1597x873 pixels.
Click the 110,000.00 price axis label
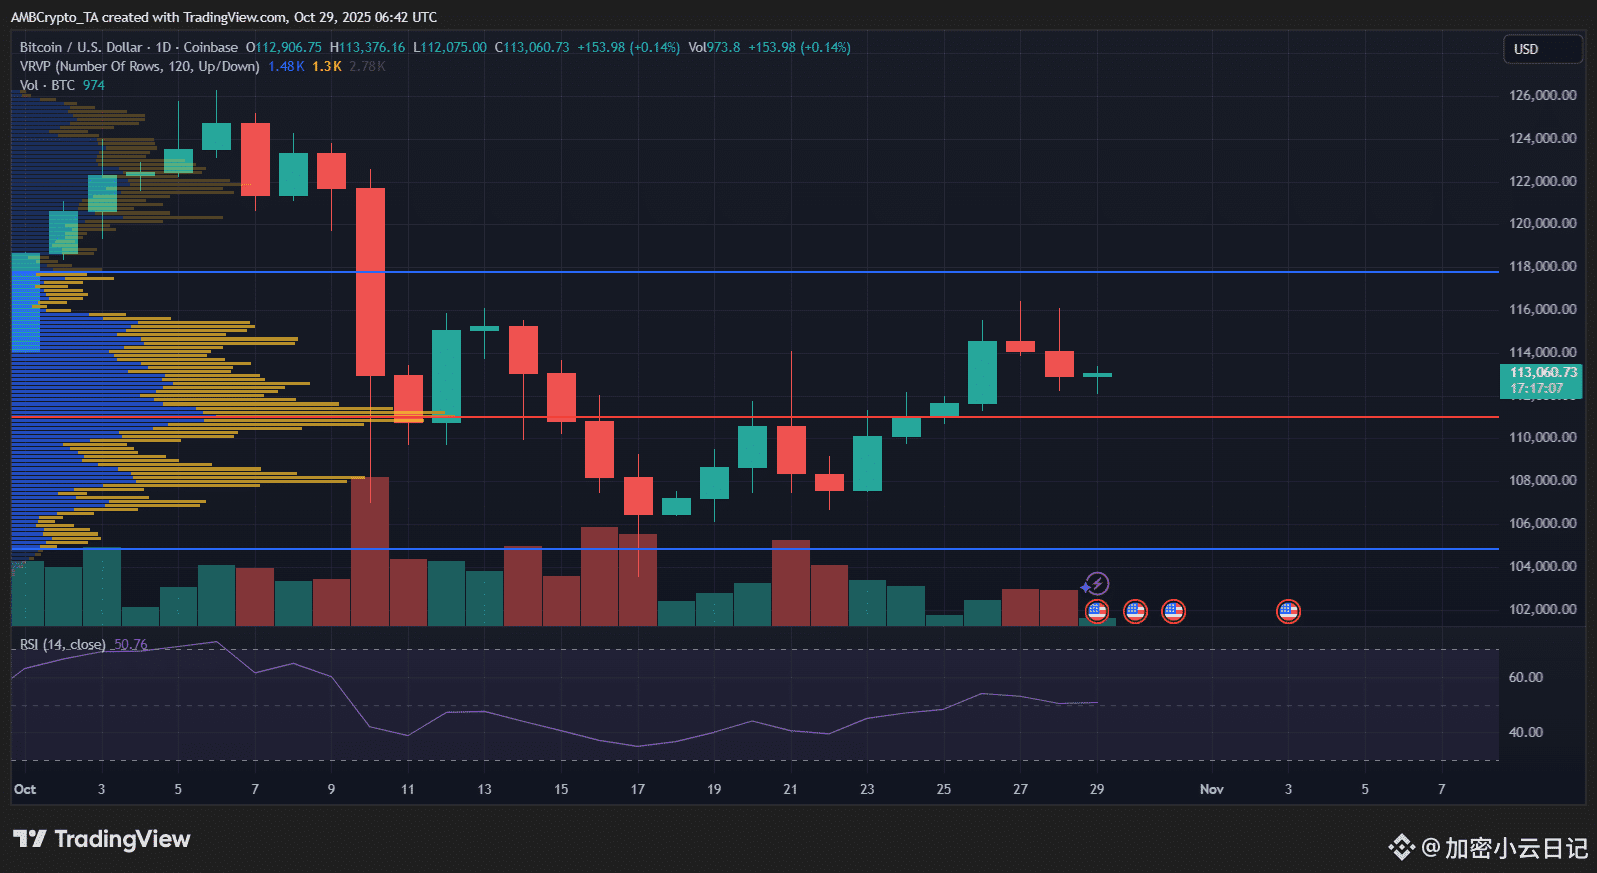(x=1542, y=437)
